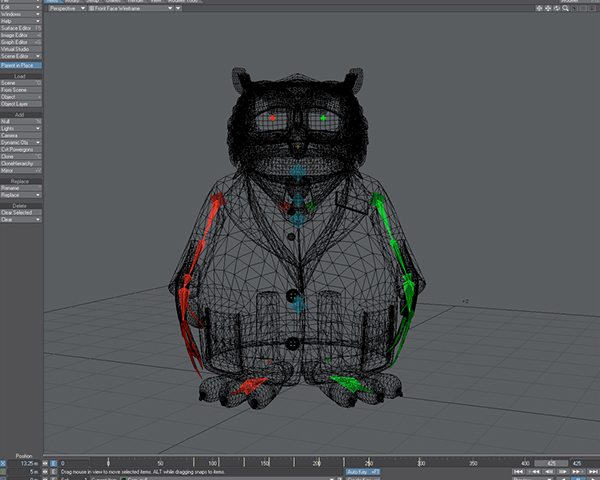This screenshot has width=600, height=480.
Task: Select the green foot bone
Action: pyautogui.click(x=350, y=384)
